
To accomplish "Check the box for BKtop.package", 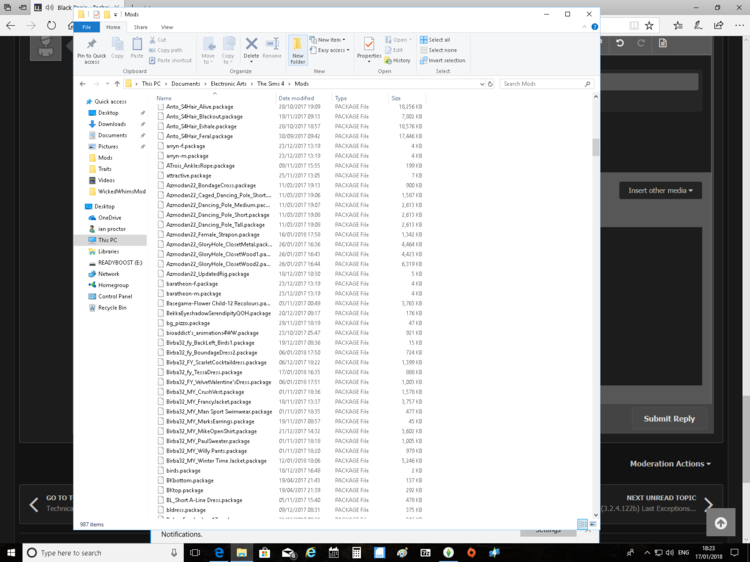I will tap(161, 490).
